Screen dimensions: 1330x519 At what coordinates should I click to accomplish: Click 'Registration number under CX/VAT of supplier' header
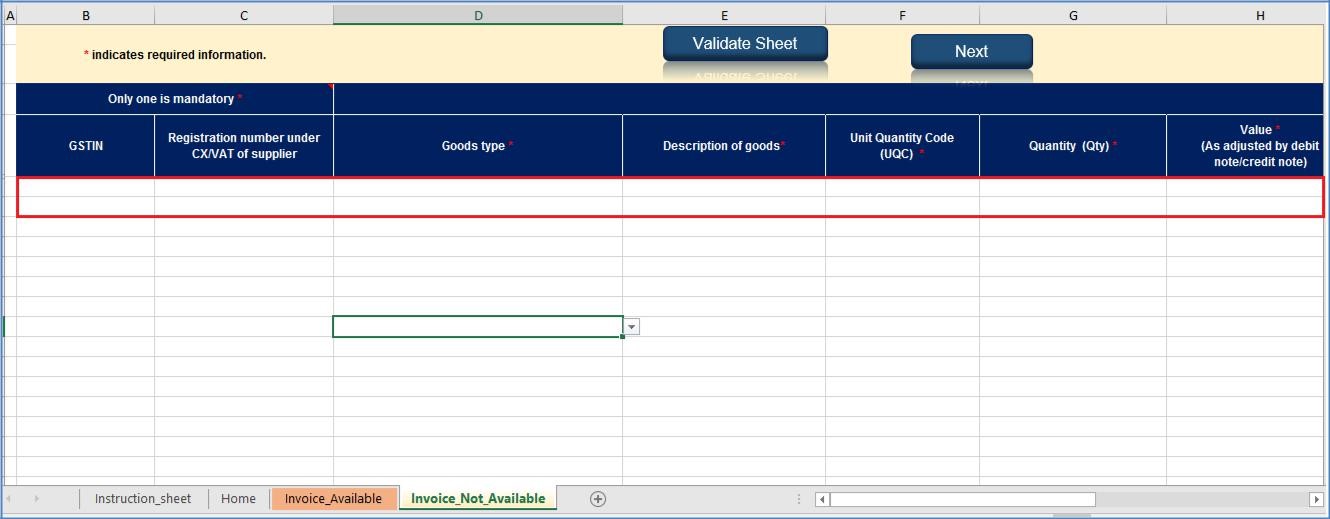tap(244, 146)
